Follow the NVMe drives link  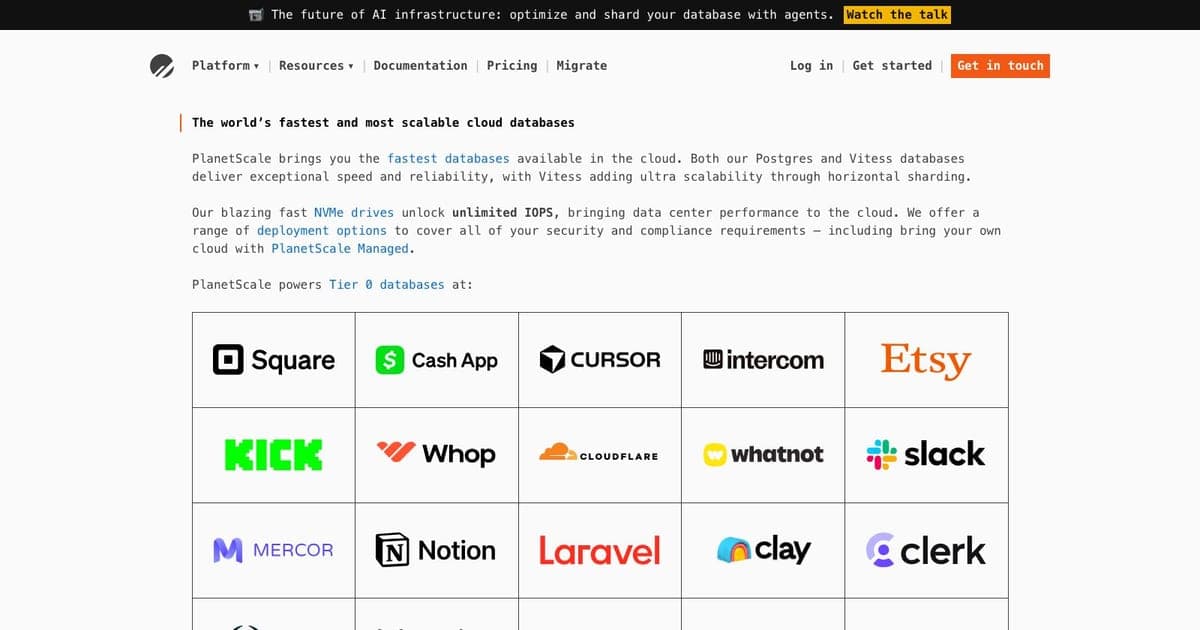[x=354, y=213]
